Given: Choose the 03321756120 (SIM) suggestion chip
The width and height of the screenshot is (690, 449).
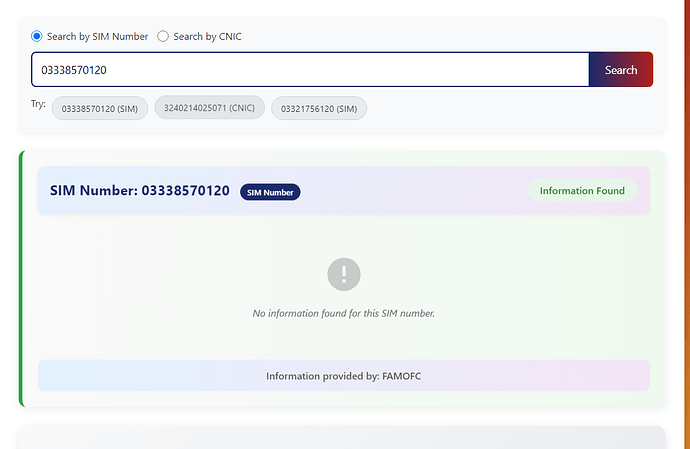Looking at the screenshot, I should click(319, 108).
